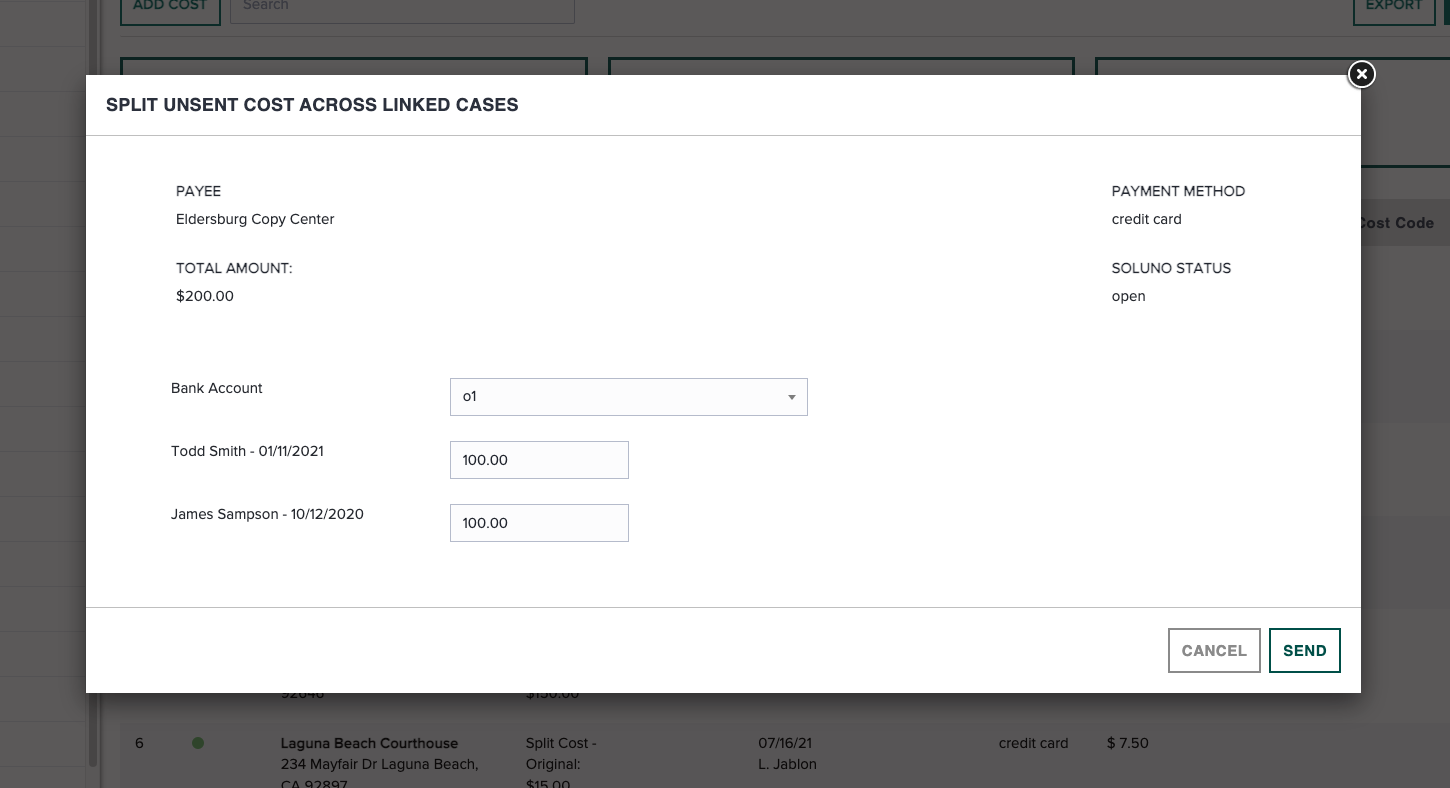Cancel the split cost dialog
This screenshot has height=788, width=1450.
(1214, 650)
